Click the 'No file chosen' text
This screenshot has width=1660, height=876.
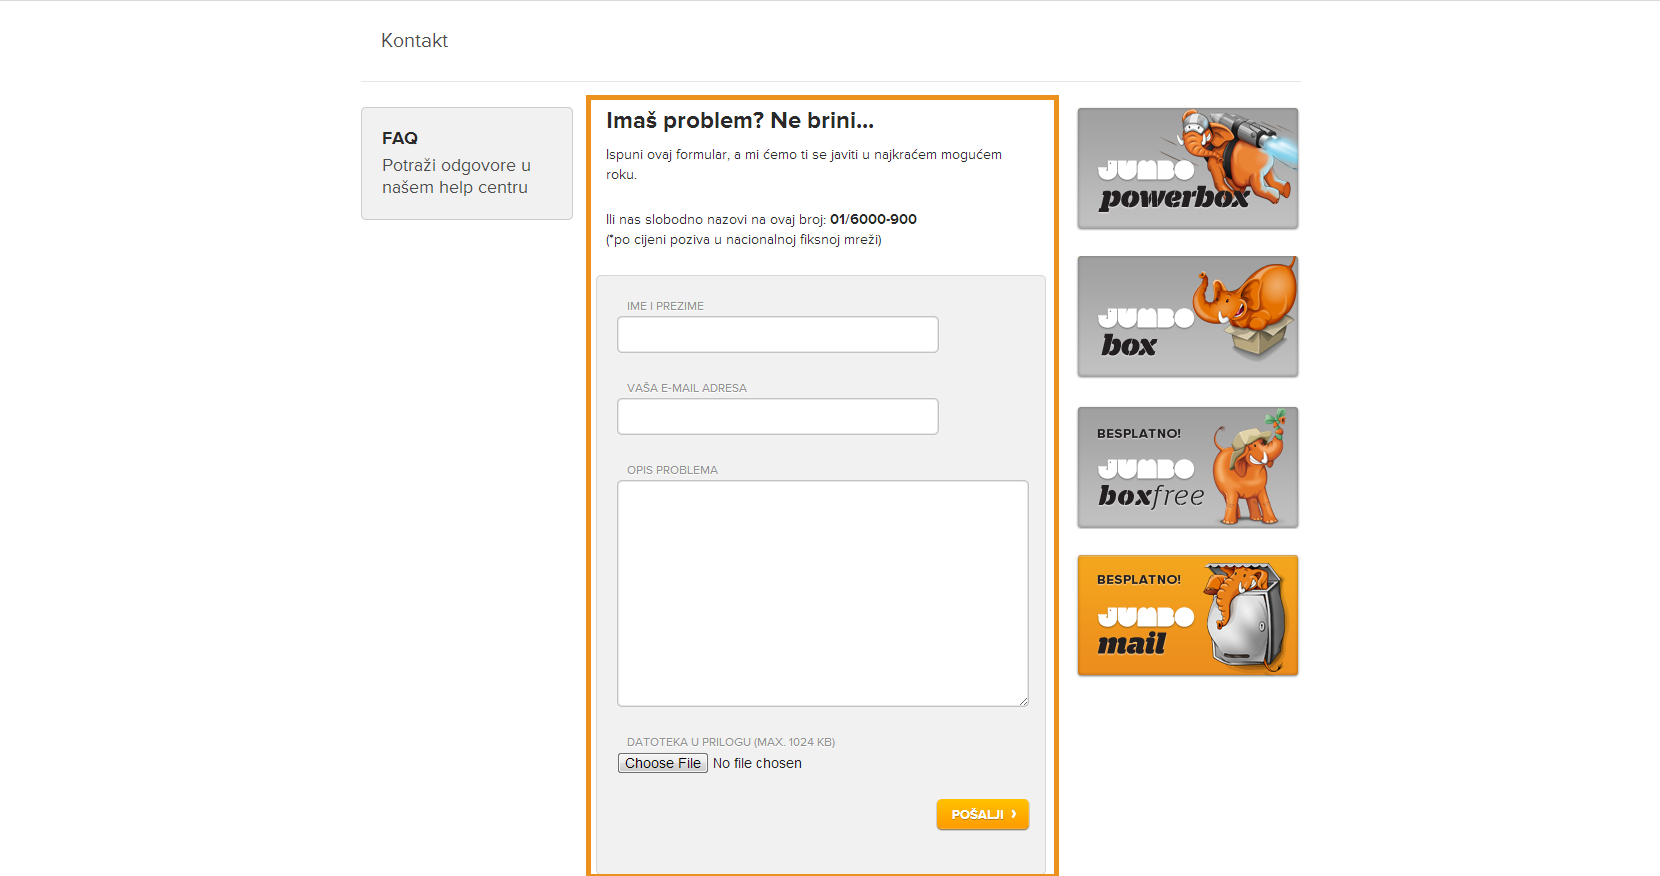(x=757, y=763)
